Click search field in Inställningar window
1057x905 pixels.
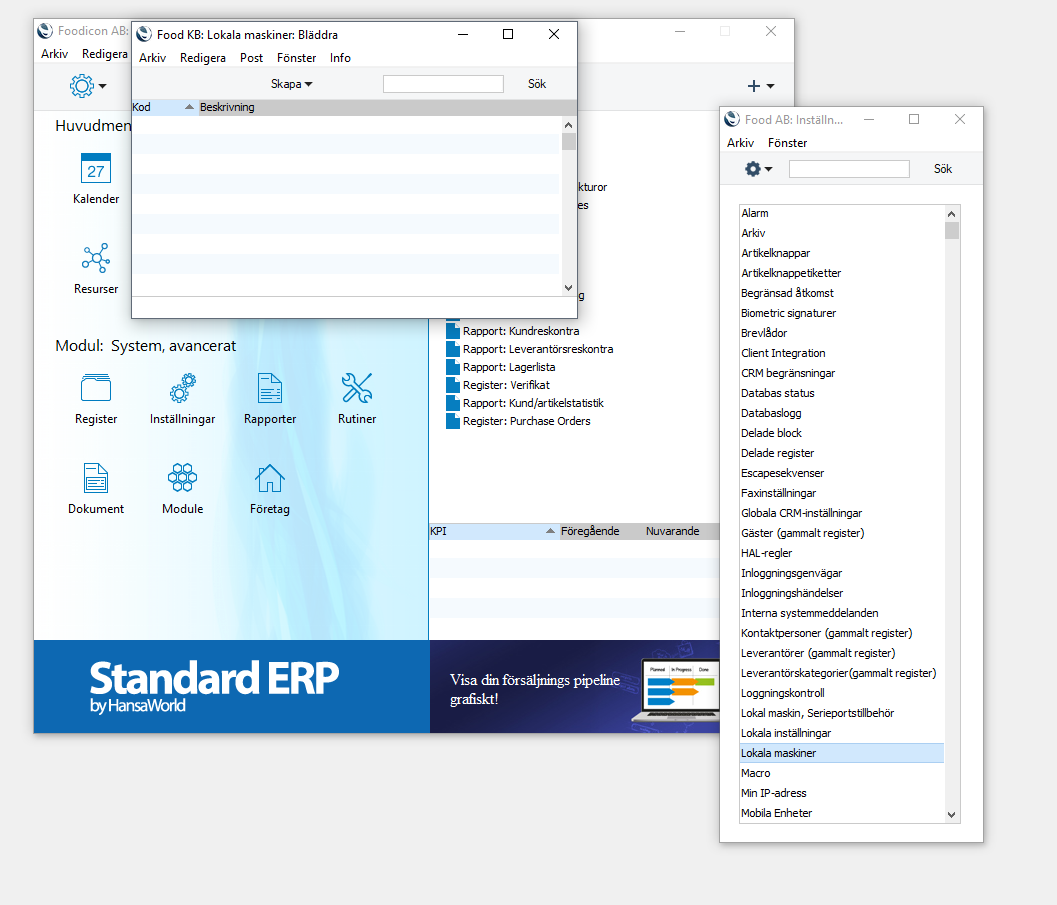pyautogui.click(x=849, y=169)
